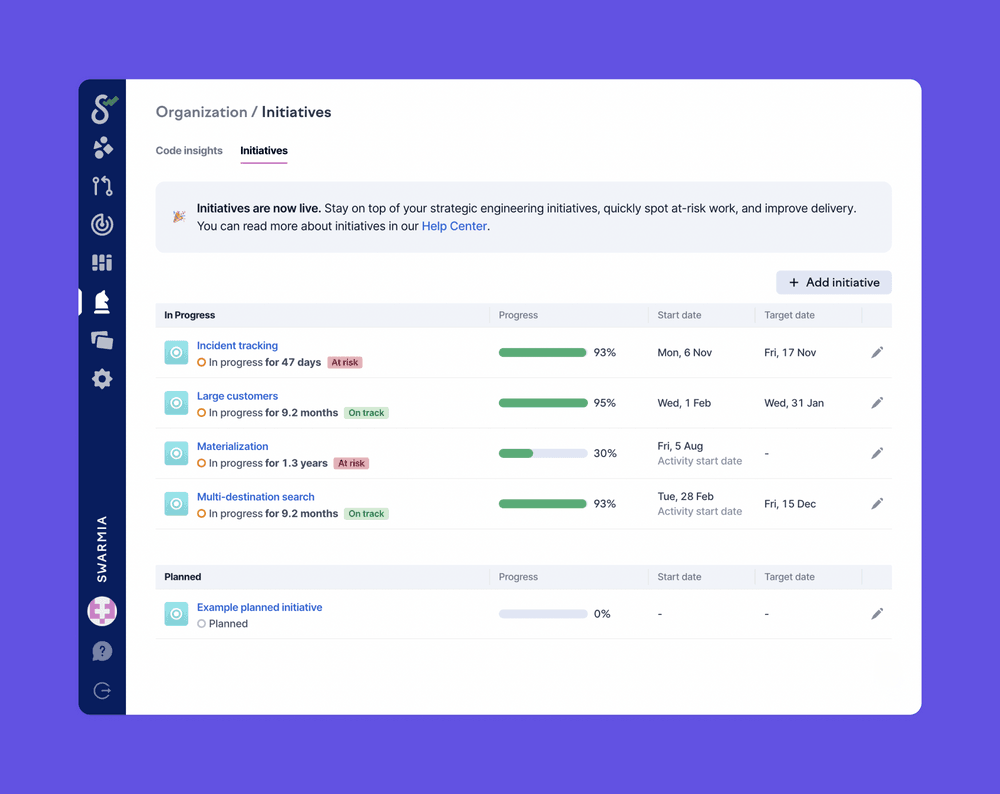Edit the Example planned initiative pencil icon
The width and height of the screenshot is (1000, 794).
point(877,614)
